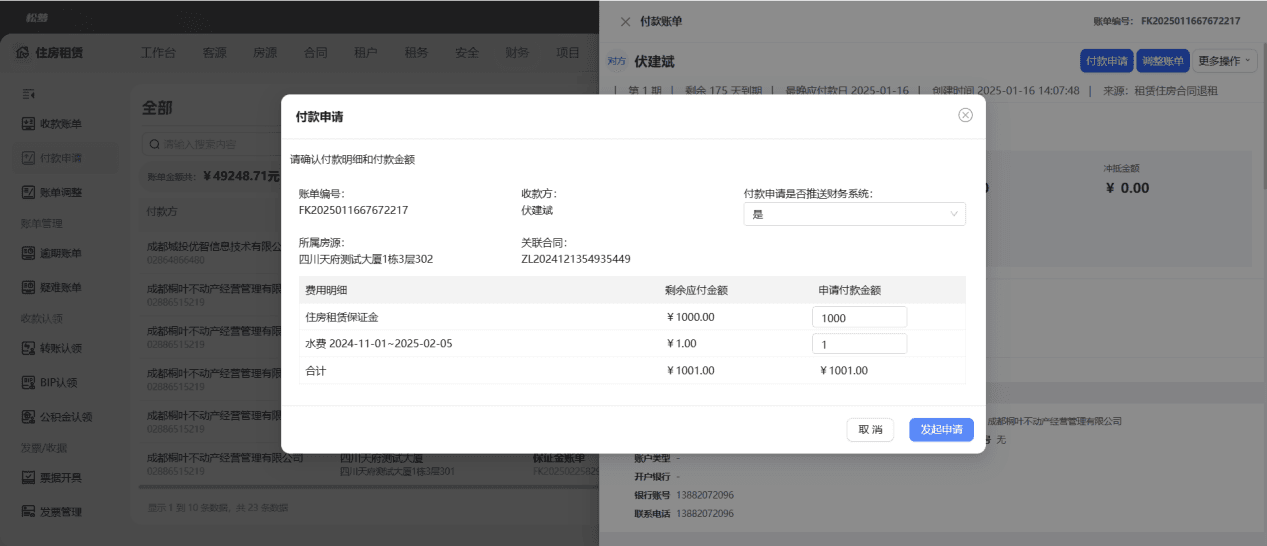Edit the 水费 payment amount field
1267x546 pixels.
coord(859,344)
